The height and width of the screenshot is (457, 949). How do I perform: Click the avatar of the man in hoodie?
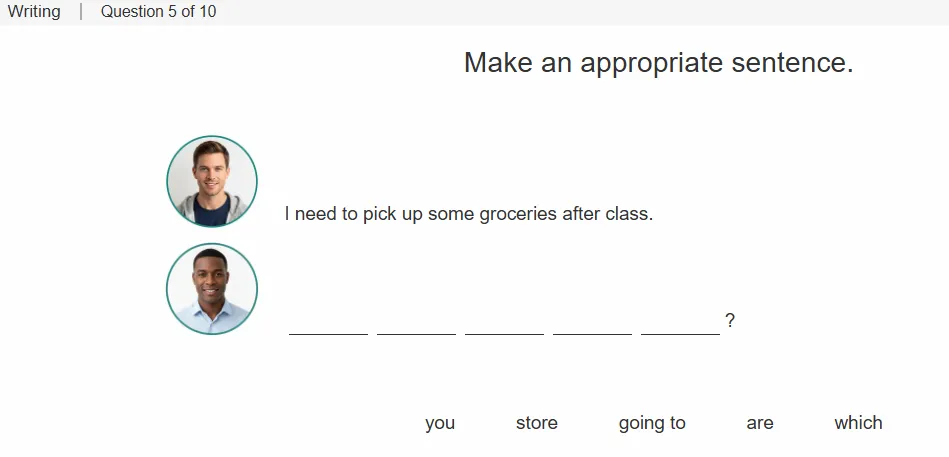(212, 182)
